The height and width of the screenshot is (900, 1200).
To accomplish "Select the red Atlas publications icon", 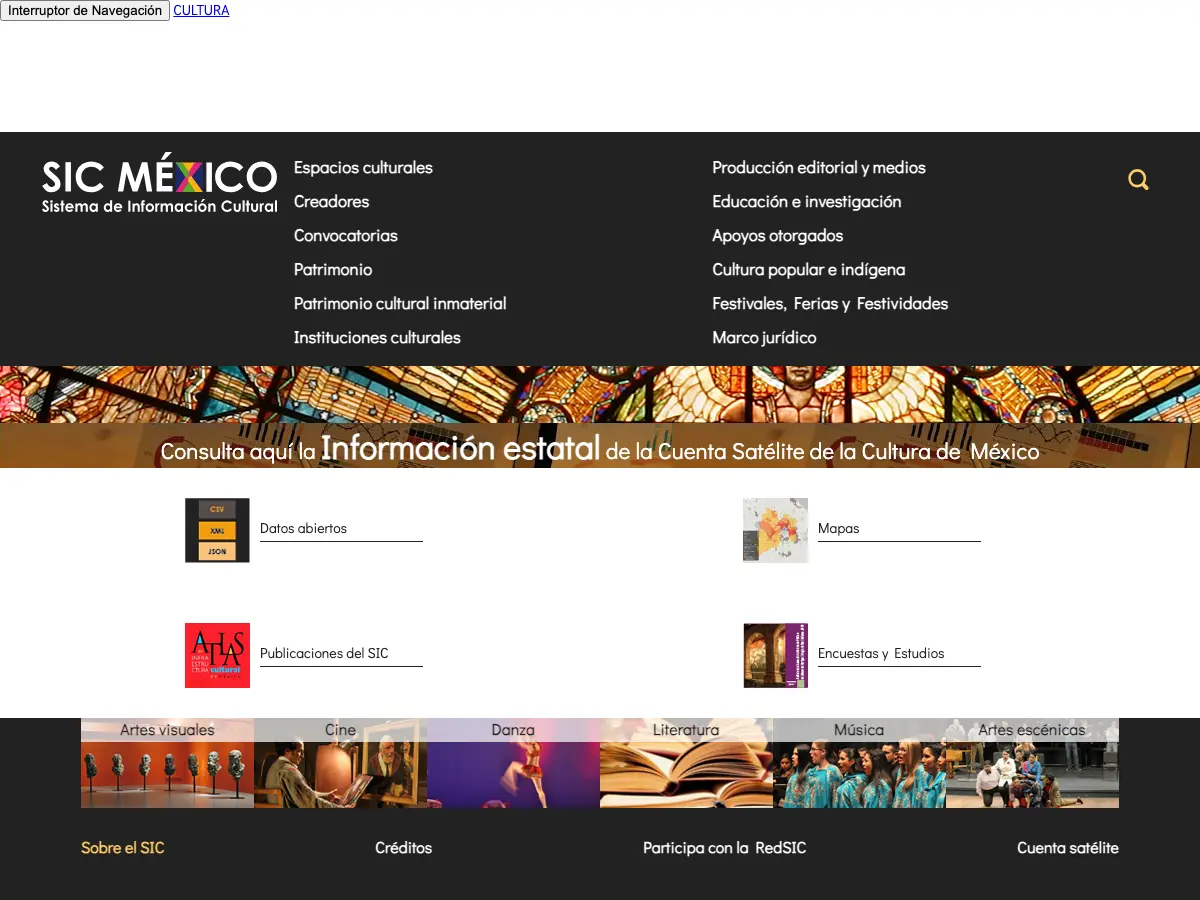I will coord(217,655).
